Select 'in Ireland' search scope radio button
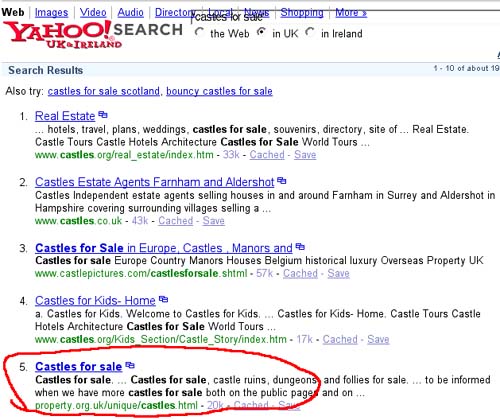This screenshot has width=500, height=420. (x=310, y=32)
